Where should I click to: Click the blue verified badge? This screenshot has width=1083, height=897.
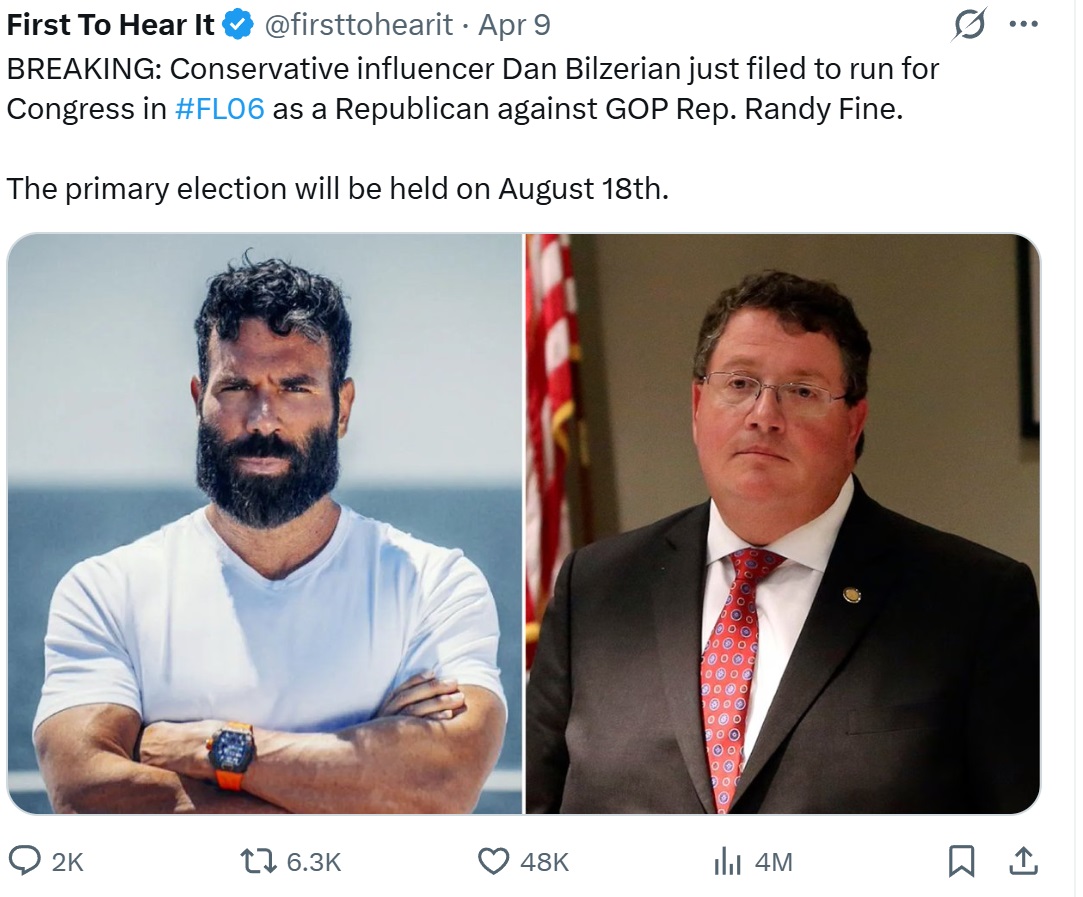pos(238,26)
